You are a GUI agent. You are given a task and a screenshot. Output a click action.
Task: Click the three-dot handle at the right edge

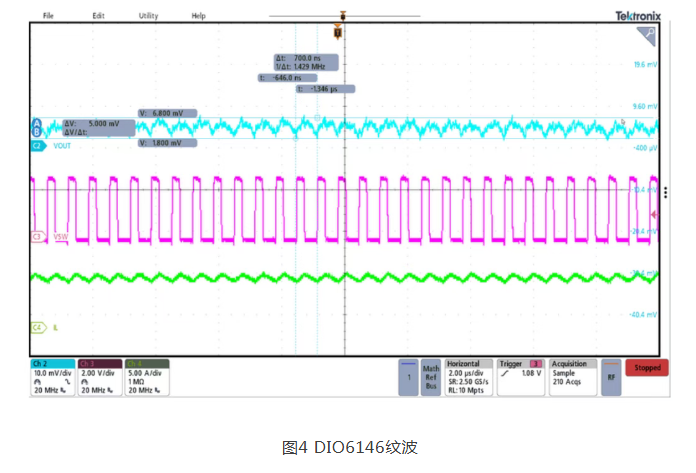665,193
